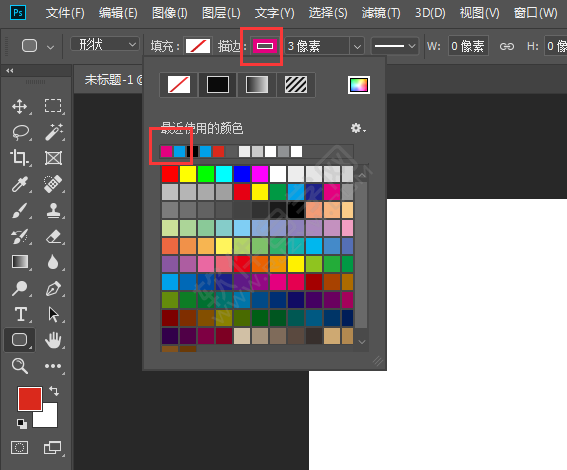The width and height of the screenshot is (567, 470).
Task: Expand the stroke width 3 像素 dropdown
Action: click(x=357, y=46)
